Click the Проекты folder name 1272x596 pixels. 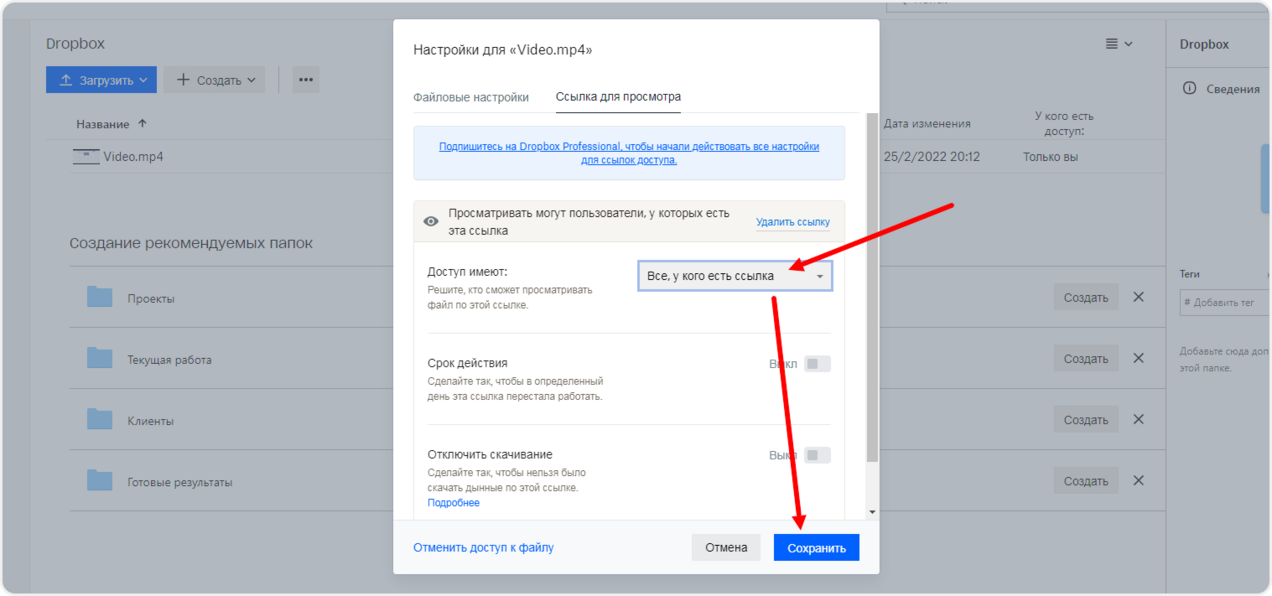(x=151, y=298)
